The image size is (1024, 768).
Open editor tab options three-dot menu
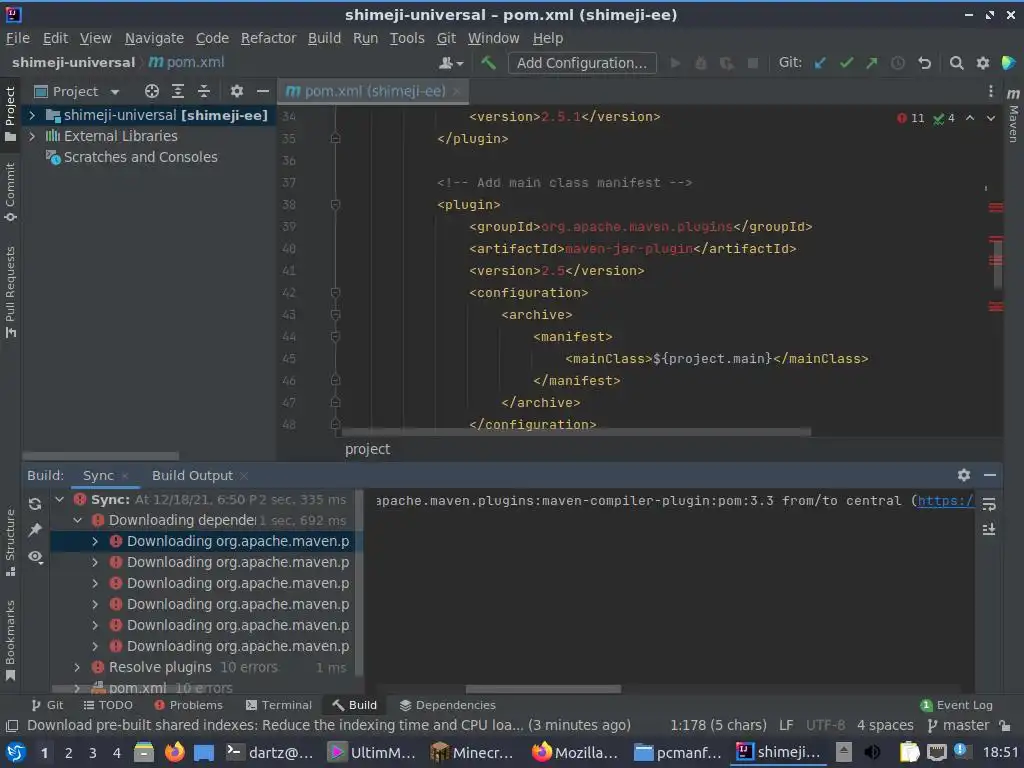click(x=990, y=91)
